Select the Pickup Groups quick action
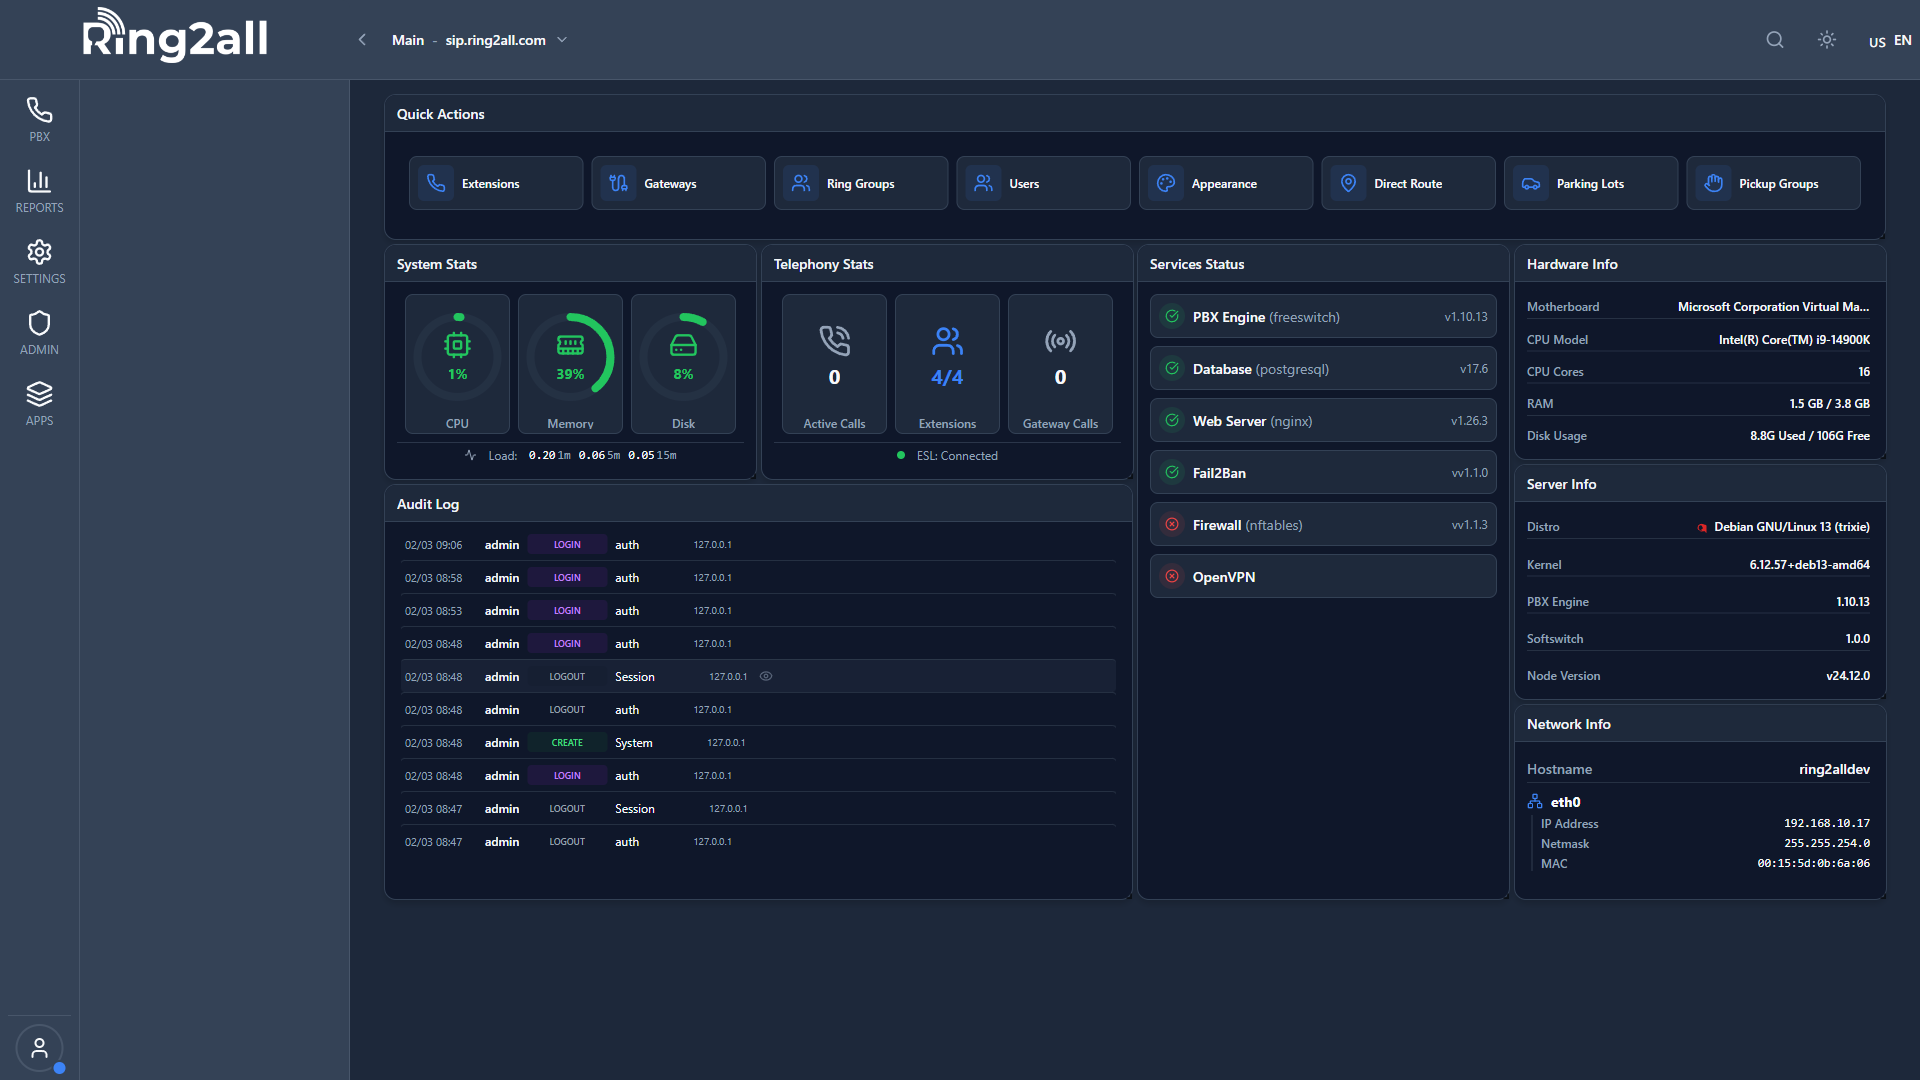The height and width of the screenshot is (1080, 1920). tap(1773, 183)
